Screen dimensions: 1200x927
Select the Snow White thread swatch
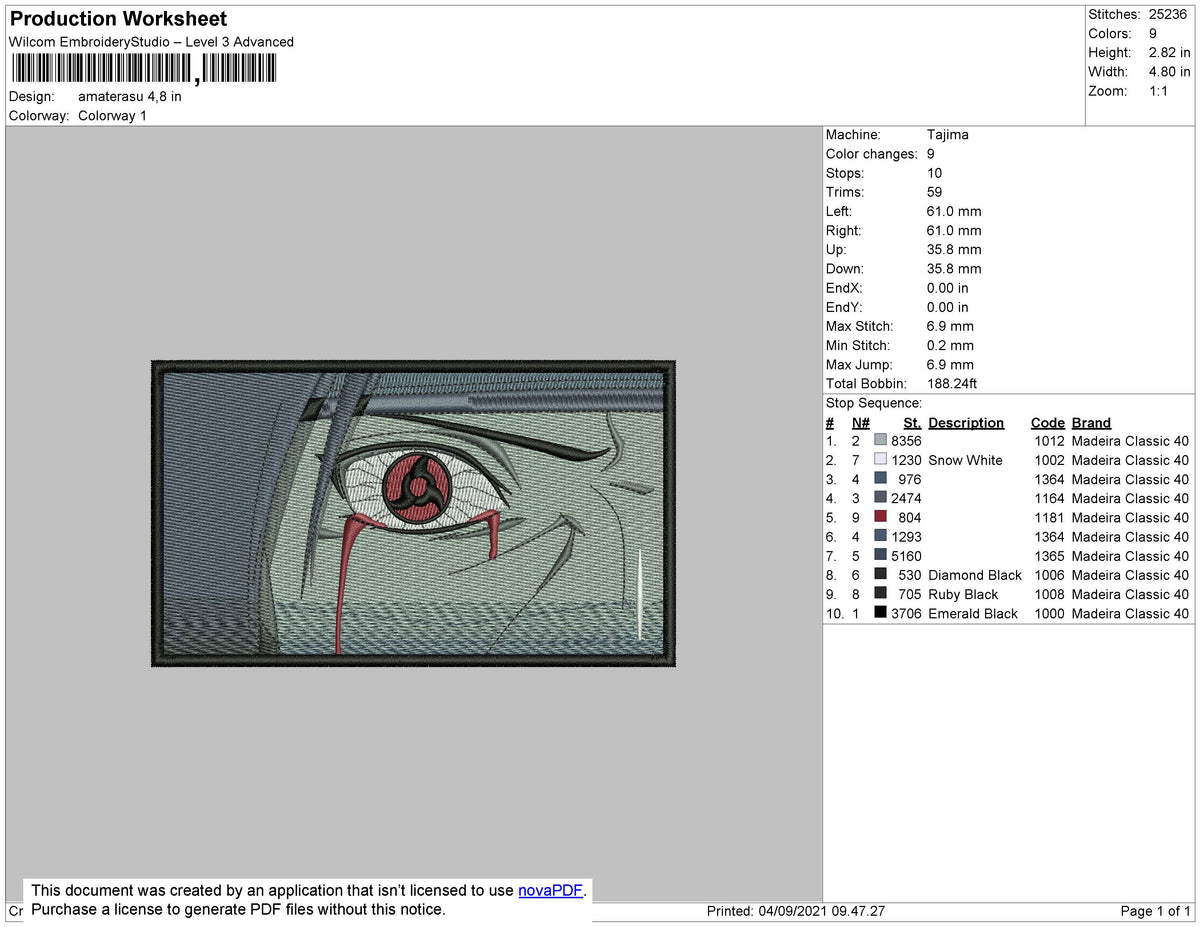point(880,460)
